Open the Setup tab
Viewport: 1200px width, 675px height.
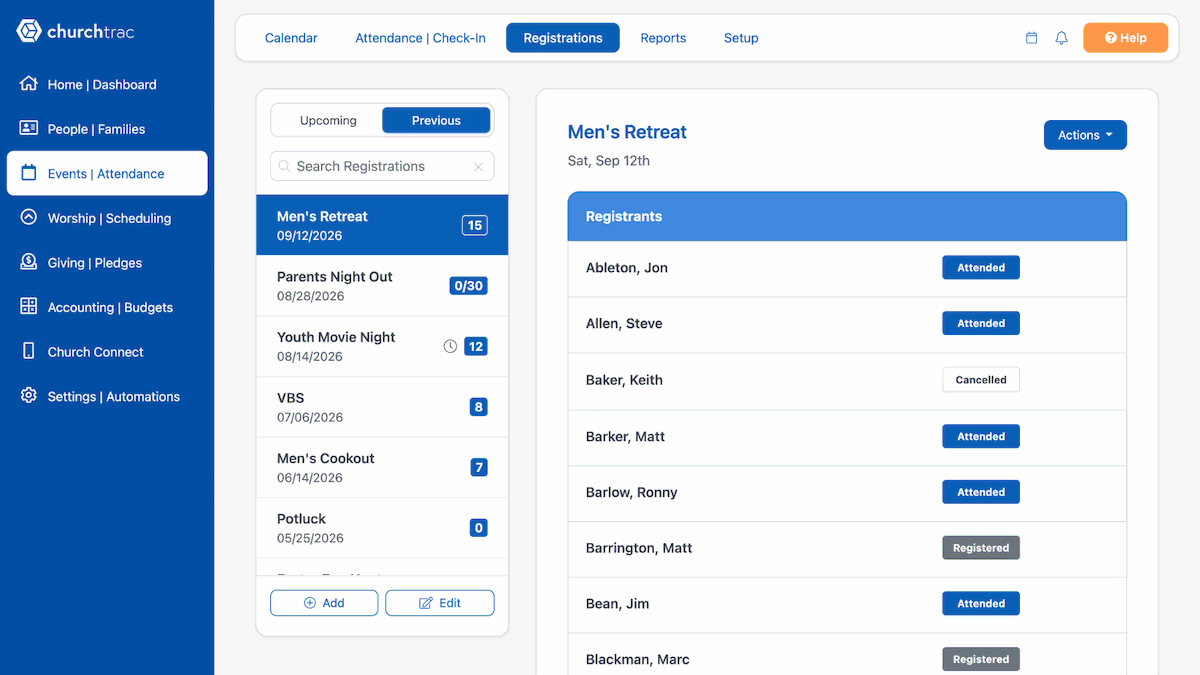point(741,38)
